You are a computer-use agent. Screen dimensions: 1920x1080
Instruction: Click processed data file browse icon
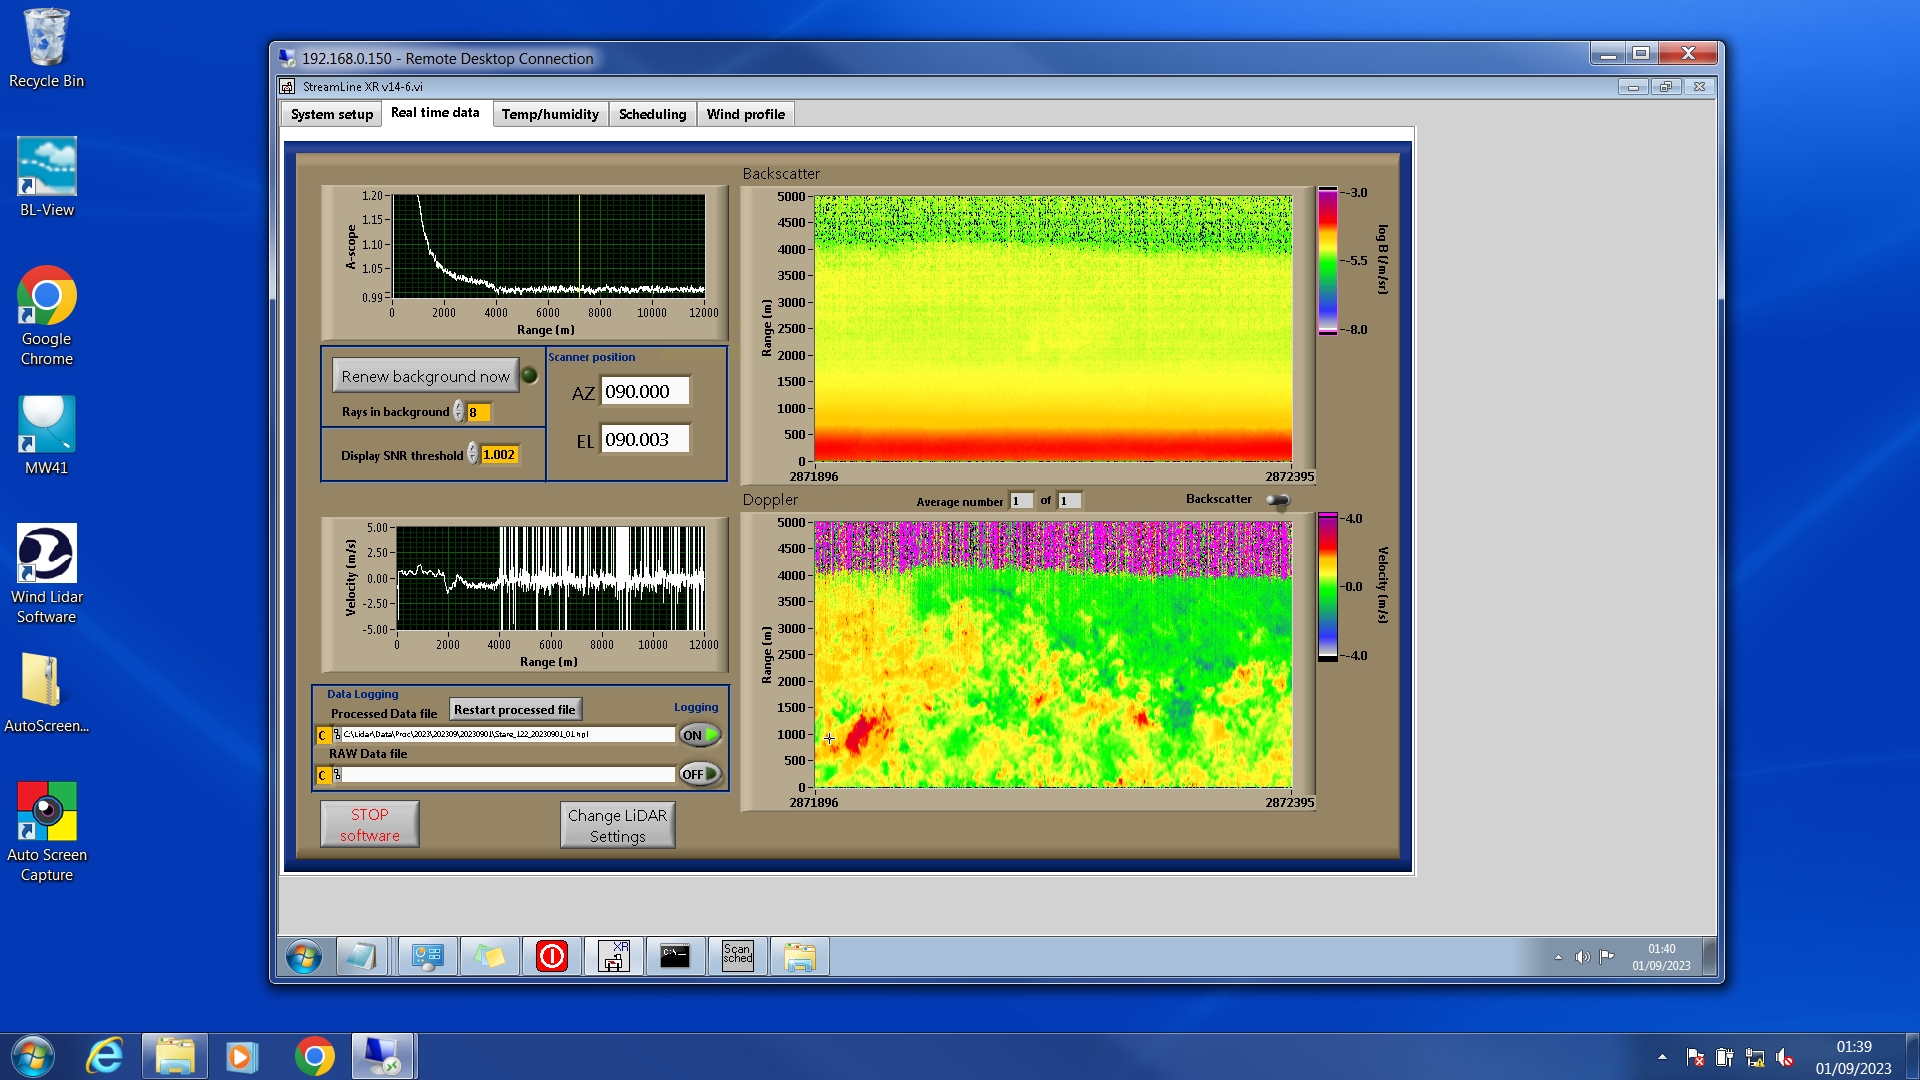coord(336,735)
